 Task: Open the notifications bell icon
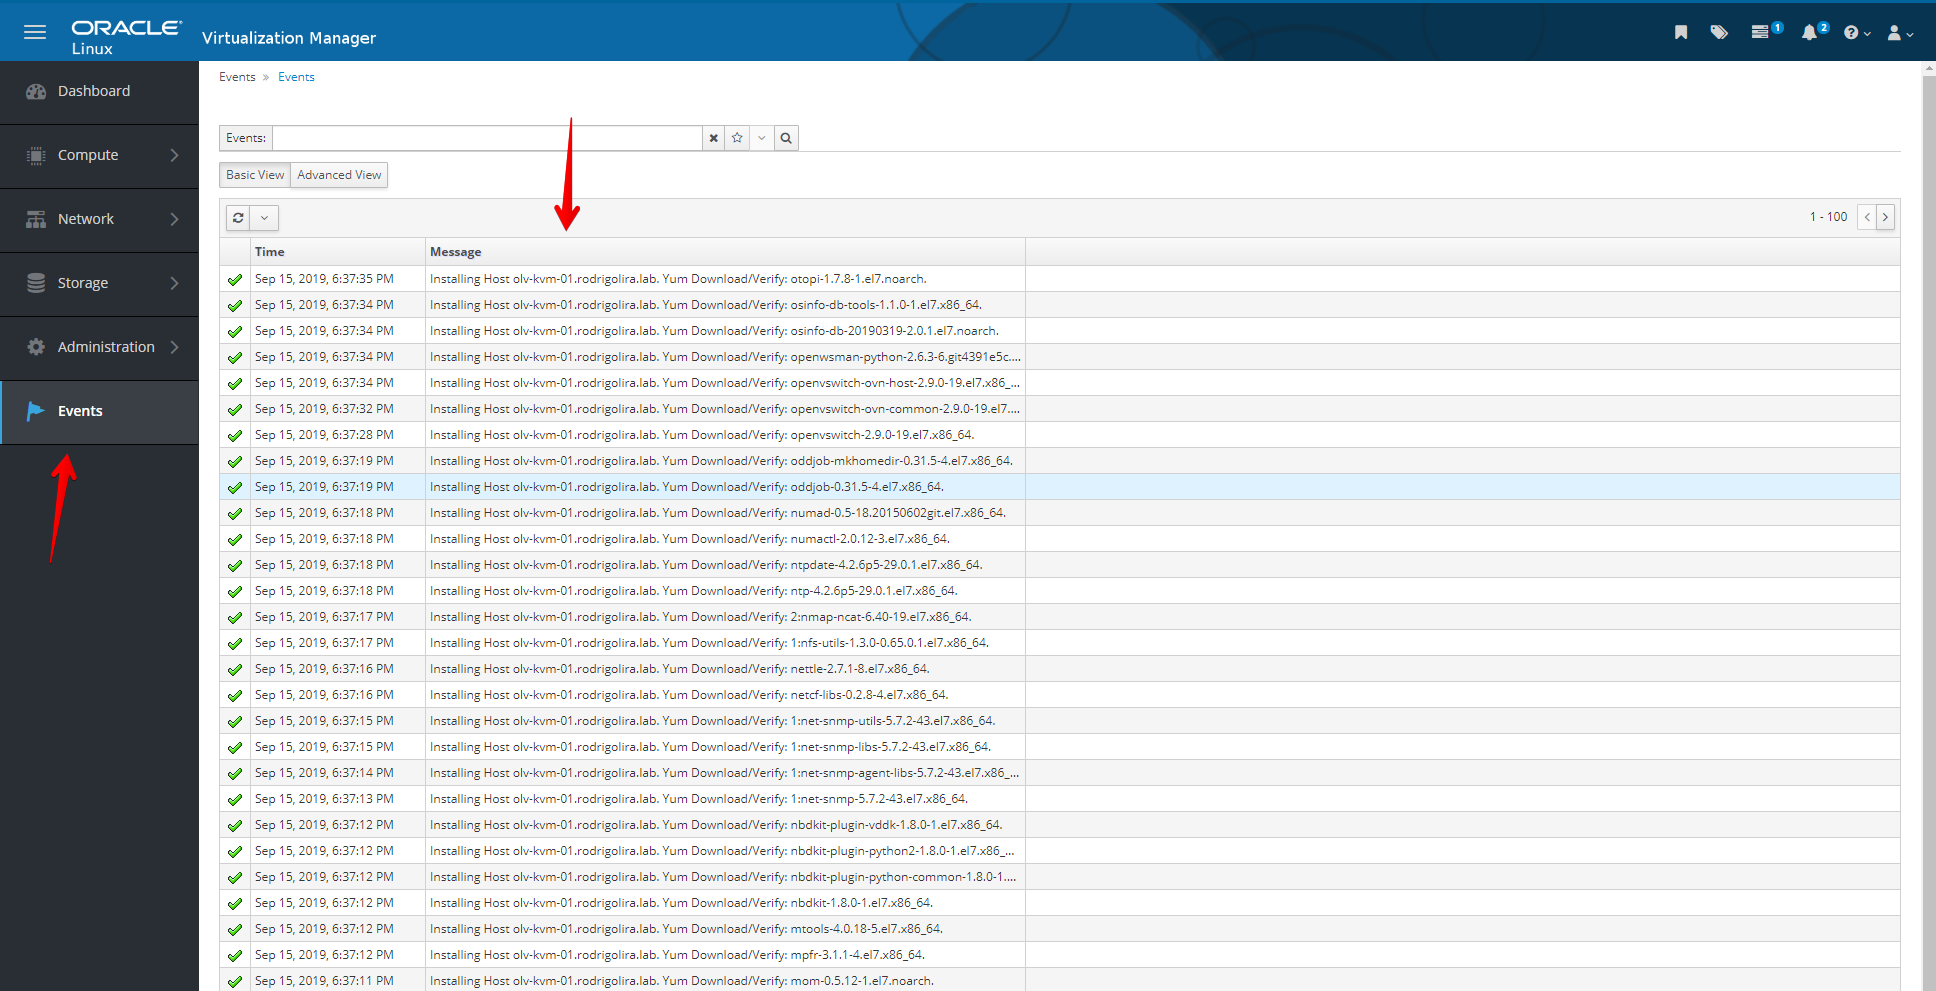click(x=1809, y=33)
